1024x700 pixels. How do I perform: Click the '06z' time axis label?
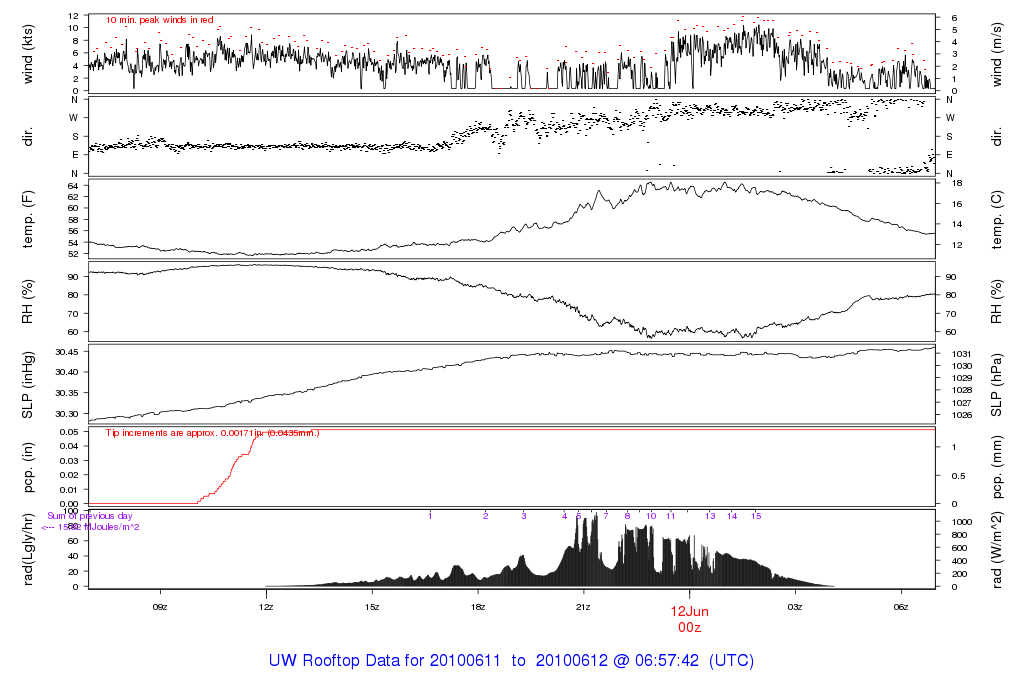pos(901,607)
